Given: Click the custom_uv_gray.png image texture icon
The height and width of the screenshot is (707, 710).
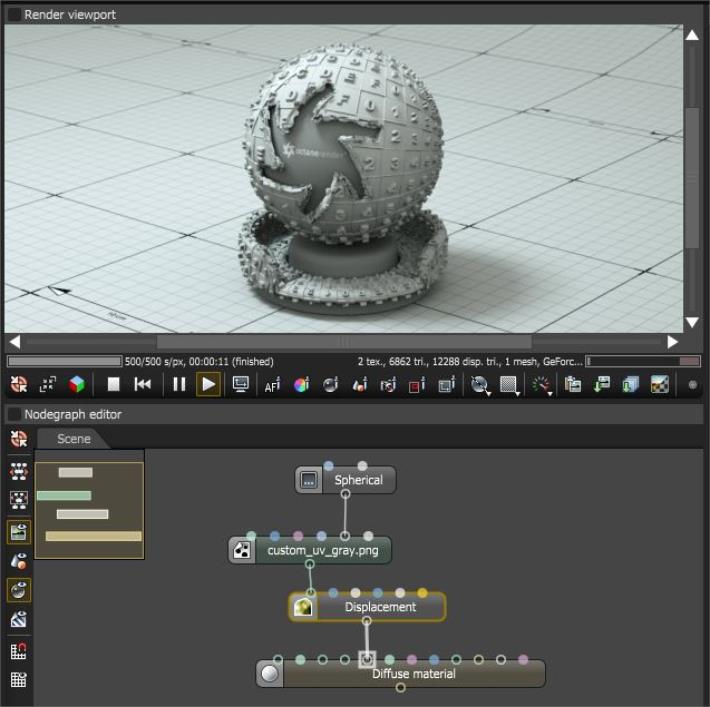Looking at the screenshot, I should tap(242, 550).
